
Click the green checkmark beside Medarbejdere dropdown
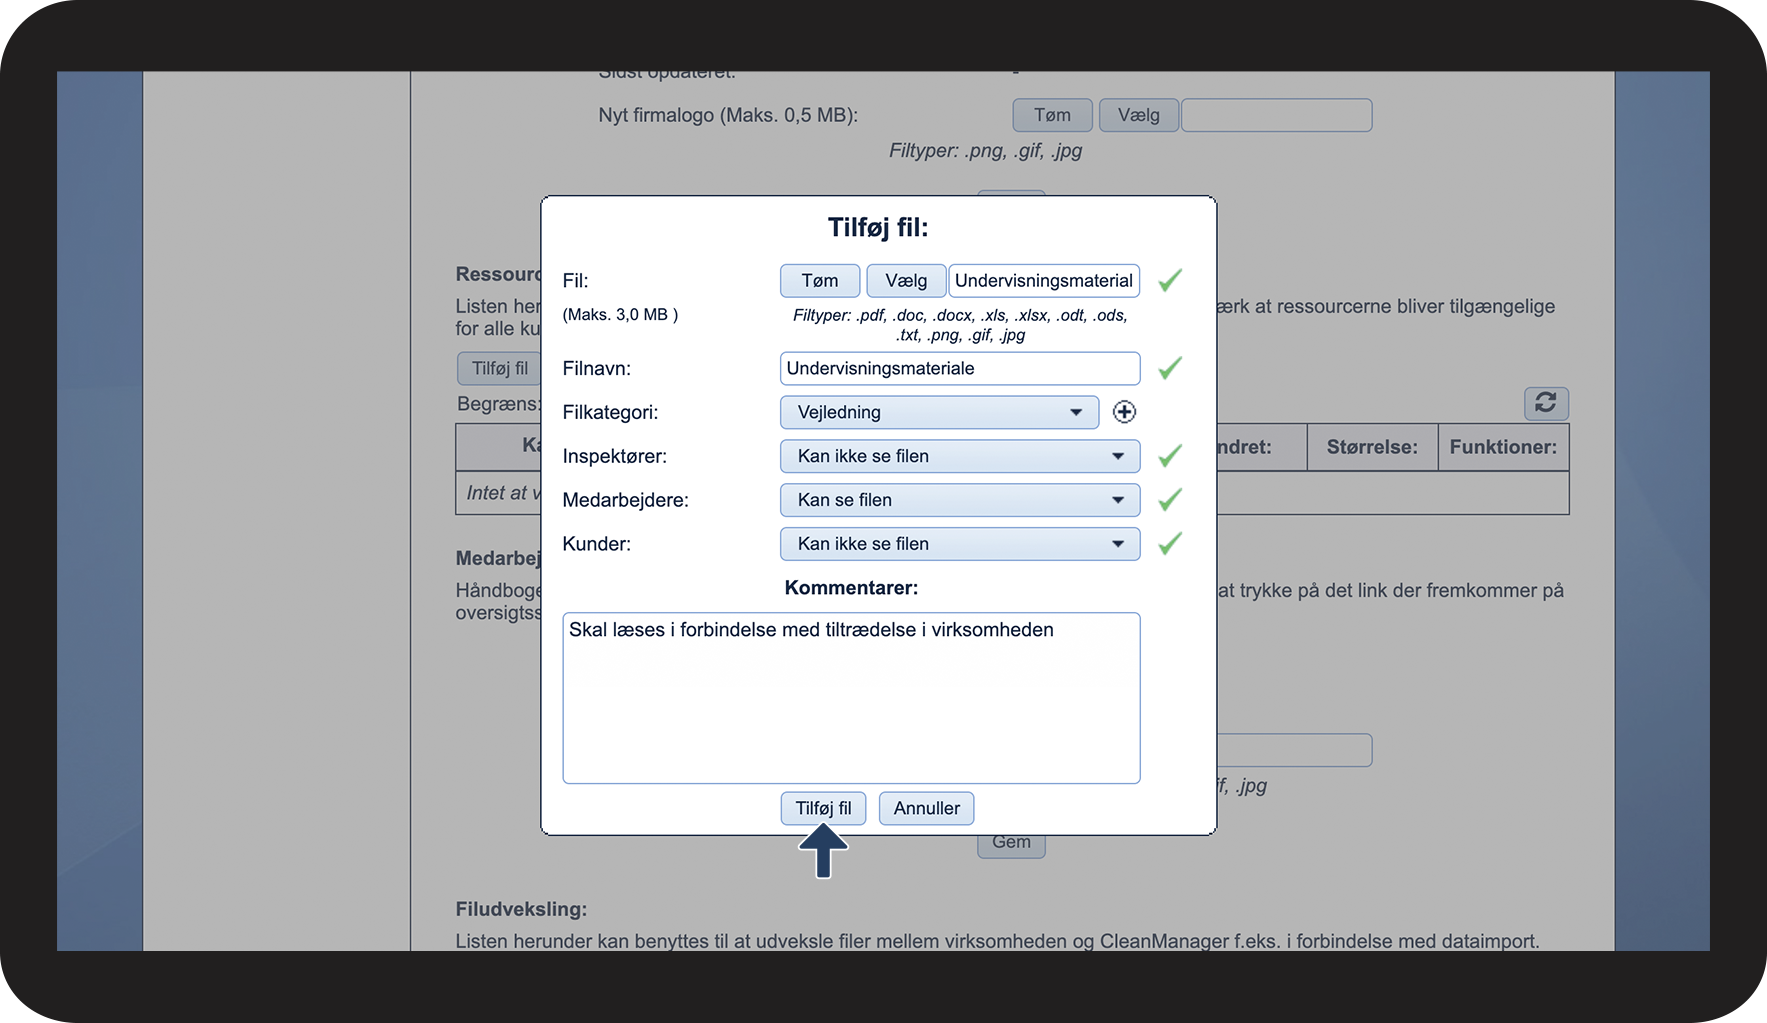(x=1169, y=500)
